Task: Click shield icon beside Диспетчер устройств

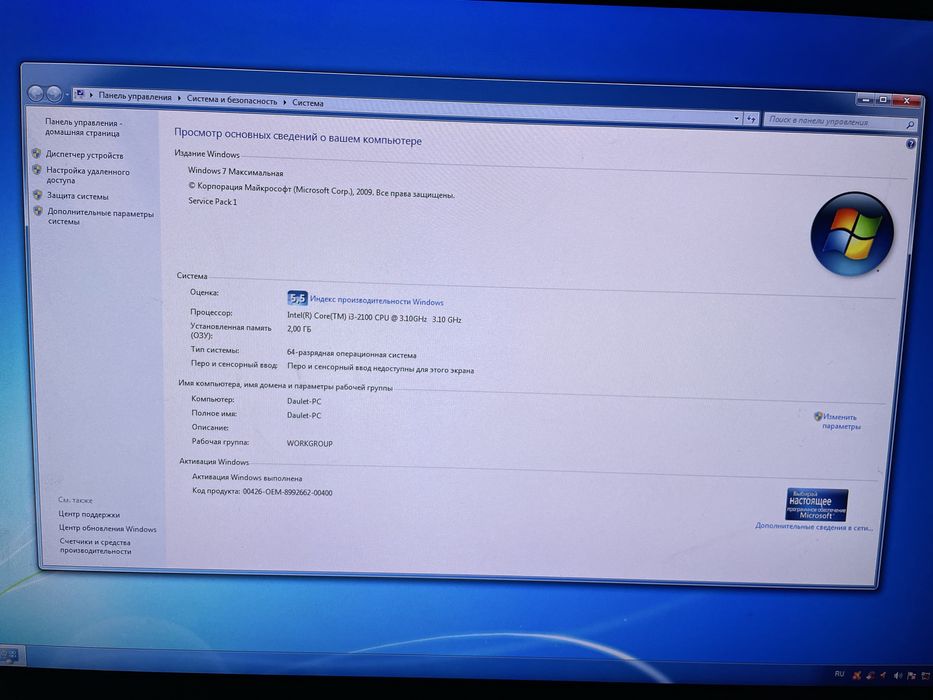Action: (36, 154)
